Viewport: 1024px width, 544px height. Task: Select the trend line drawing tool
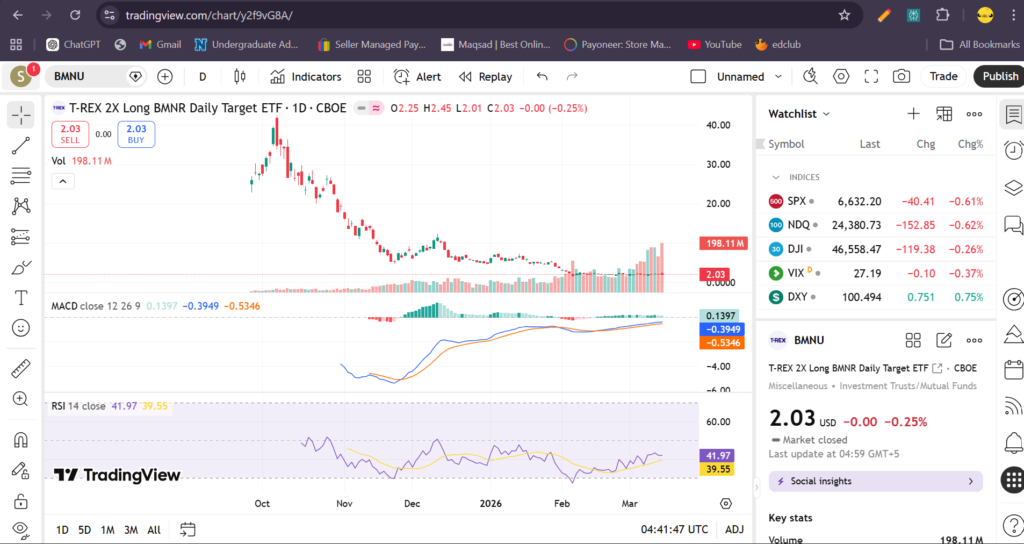(20, 146)
